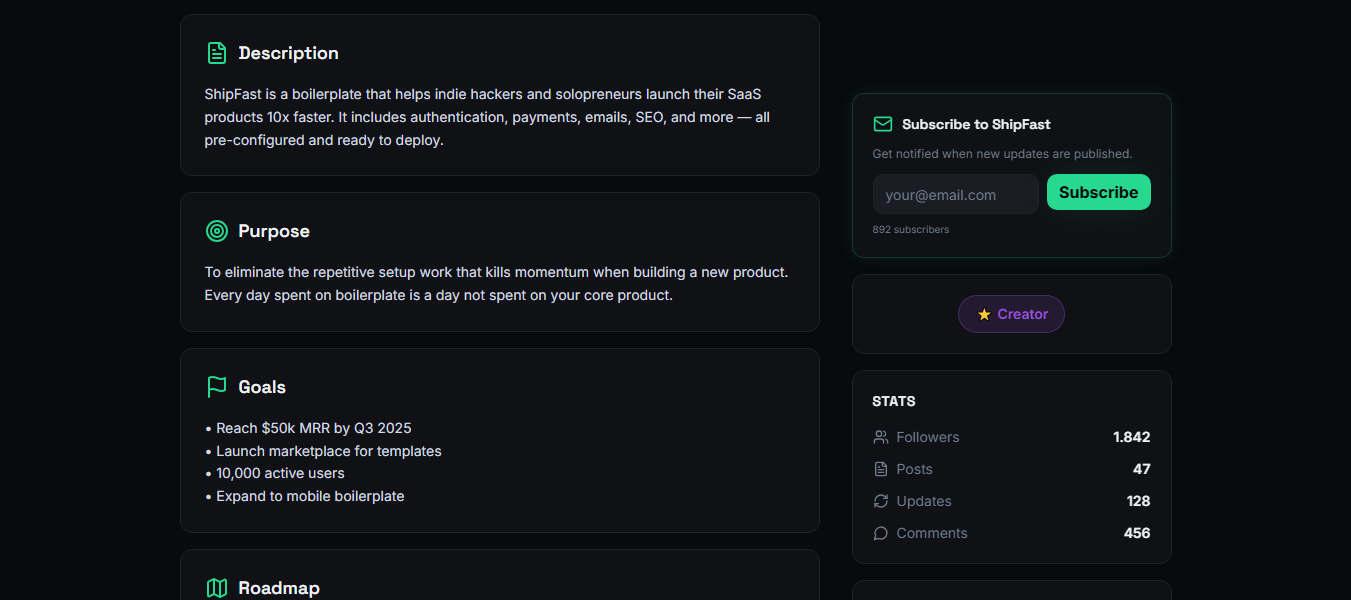Click the Posts stat label
Image resolution: width=1351 pixels, height=600 pixels.
point(914,469)
